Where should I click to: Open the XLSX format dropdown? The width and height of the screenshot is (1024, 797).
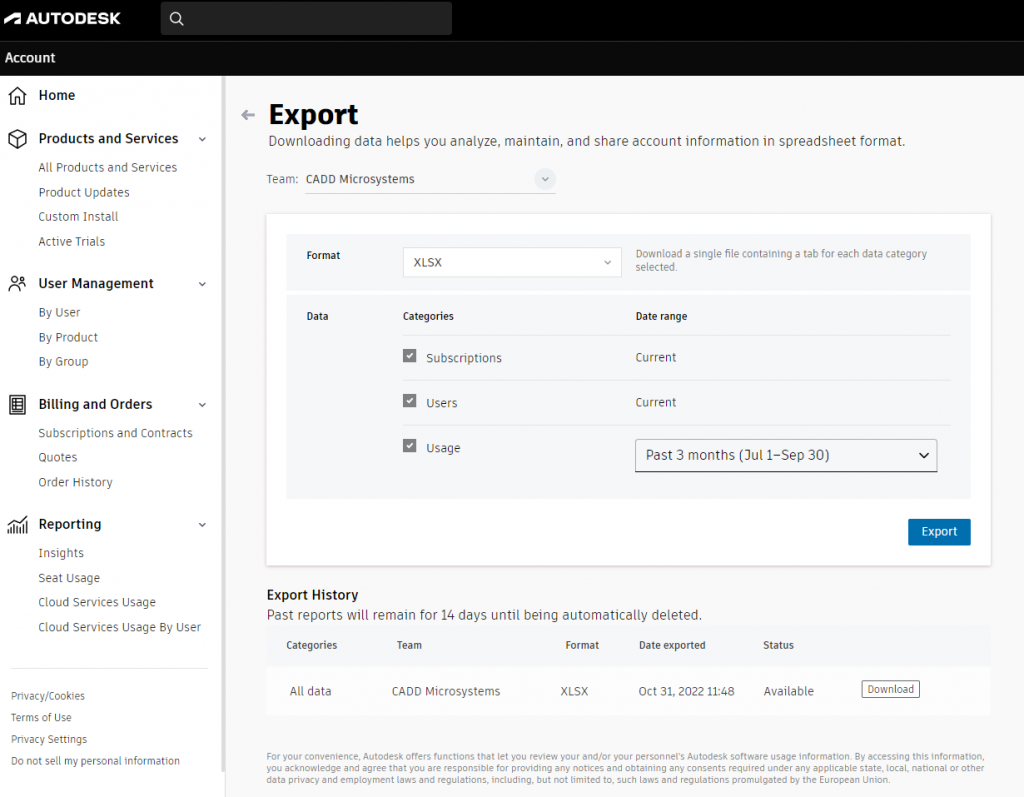click(512, 262)
